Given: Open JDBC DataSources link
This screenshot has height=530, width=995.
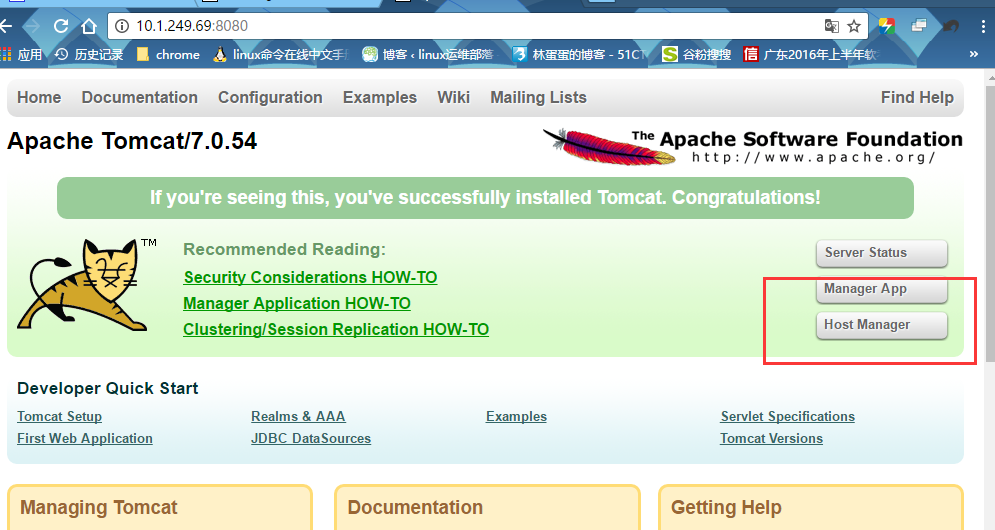Looking at the screenshot, I should (x=311, y=439).
